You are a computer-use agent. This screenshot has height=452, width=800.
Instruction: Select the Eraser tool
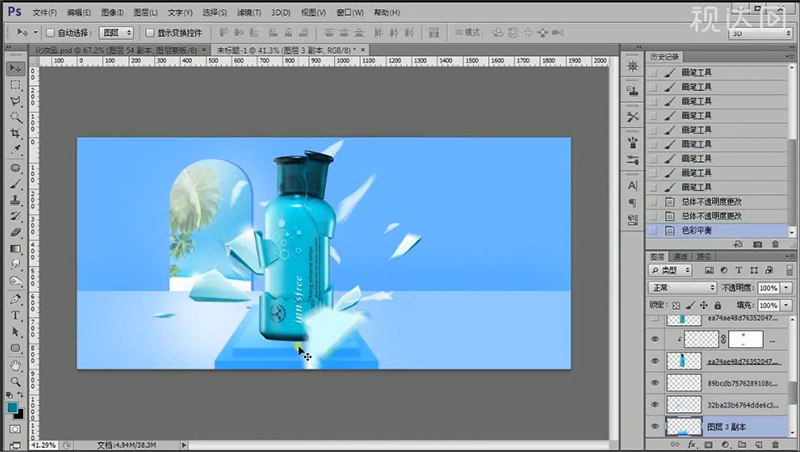click(x=15, y=233)
